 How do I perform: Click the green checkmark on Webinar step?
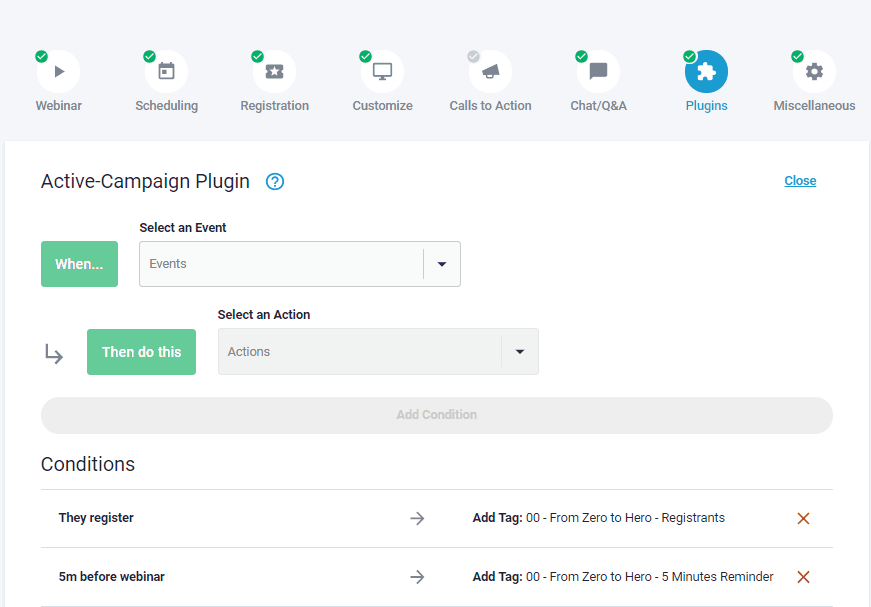42,56
